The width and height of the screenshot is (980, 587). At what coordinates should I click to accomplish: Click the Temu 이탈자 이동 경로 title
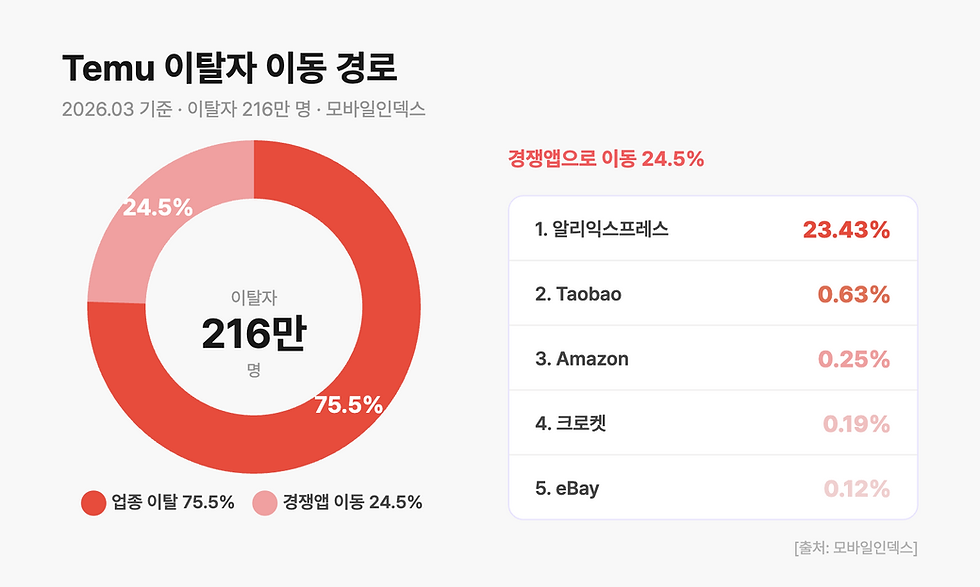pyautogui.click(x=230, y=69)
